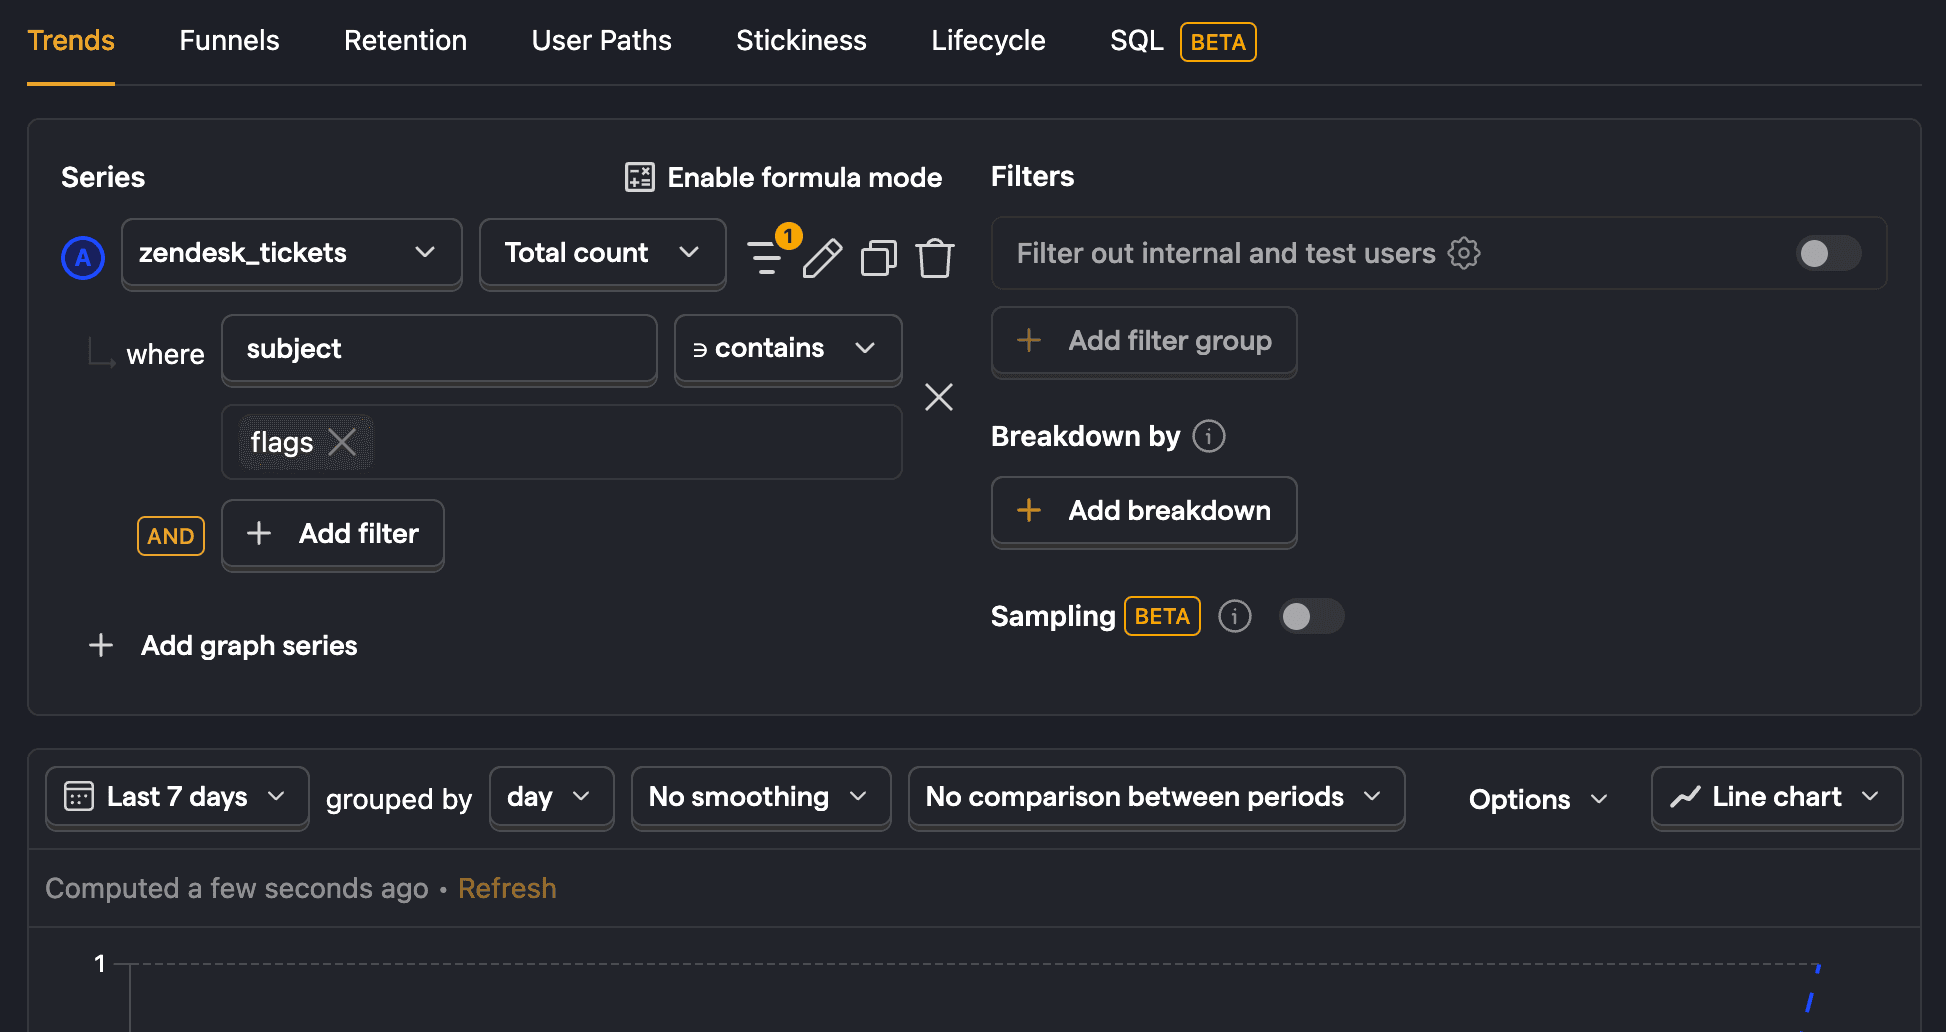
Task: Change the 'contains' operator dropdown
Action: pyautogui.click(x=788, y=348)
